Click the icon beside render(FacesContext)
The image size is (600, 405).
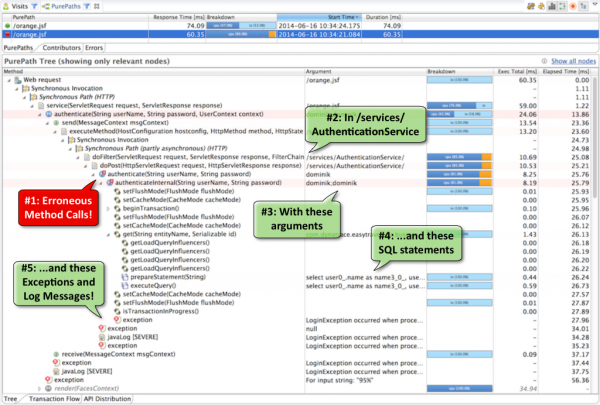tap(48, 389)
